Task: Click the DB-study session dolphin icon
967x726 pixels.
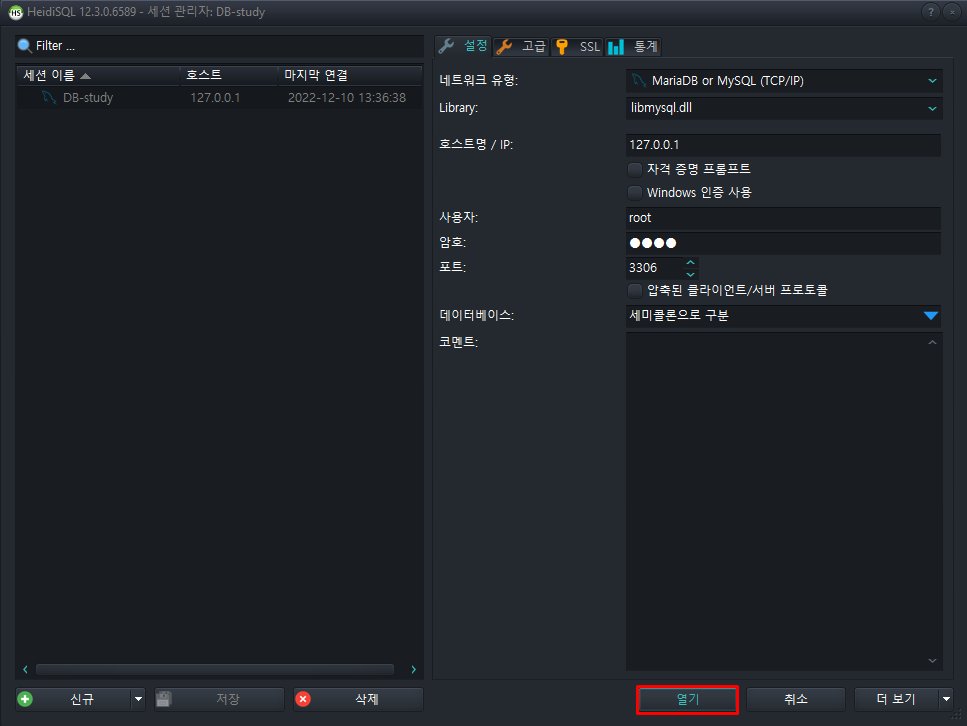Action: (x=49, y=97)
